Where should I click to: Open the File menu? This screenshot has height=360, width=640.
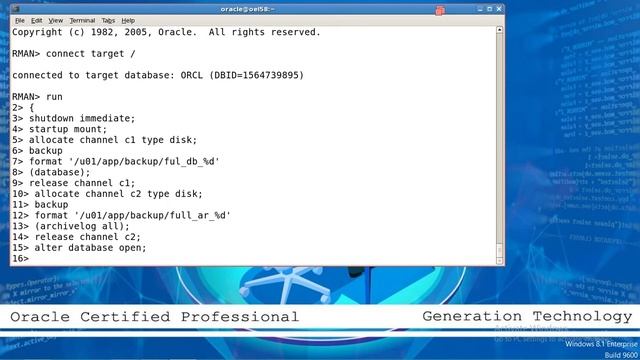20,20
